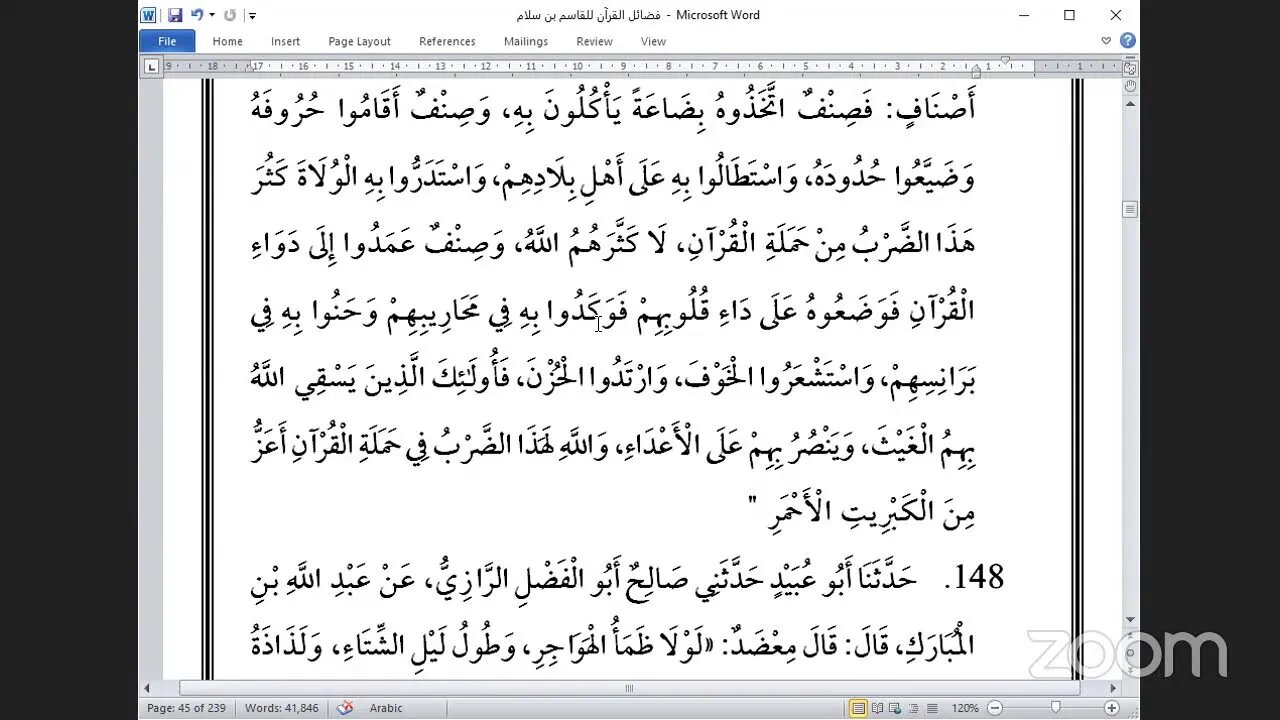Screen dimensions: 1280x720
Task: Click the Arabic language indicator
Action: tap(386, 708)
